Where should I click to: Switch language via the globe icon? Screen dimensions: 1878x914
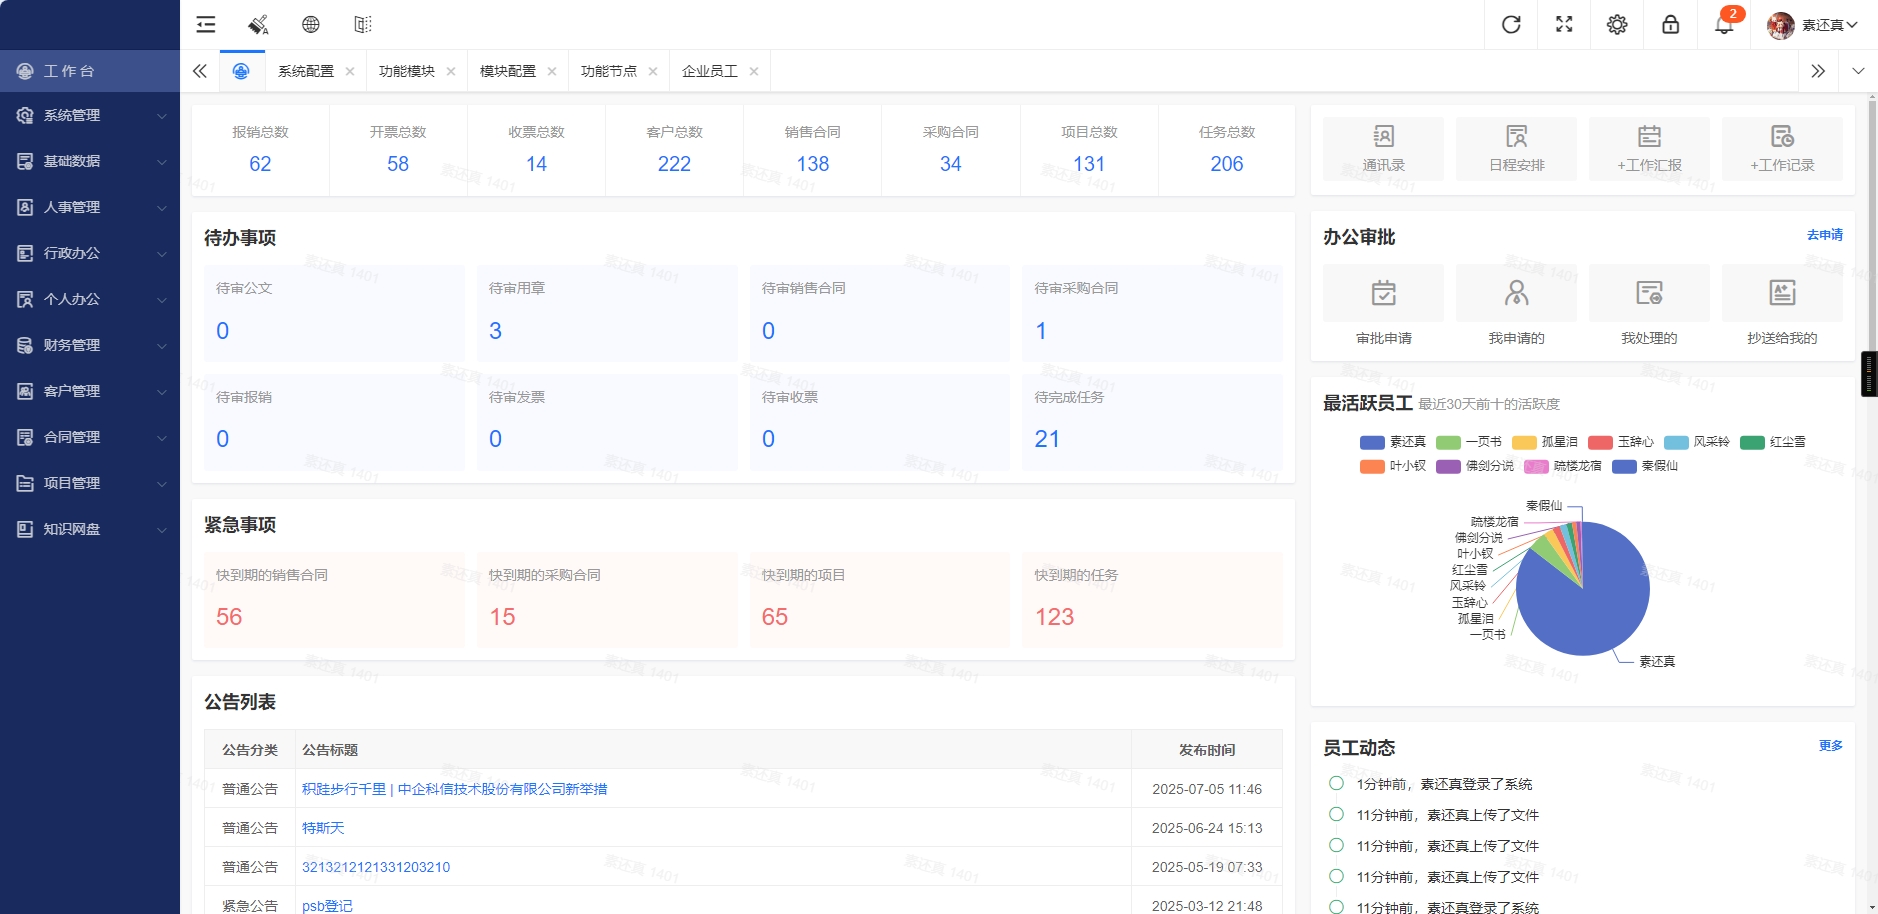311,23
